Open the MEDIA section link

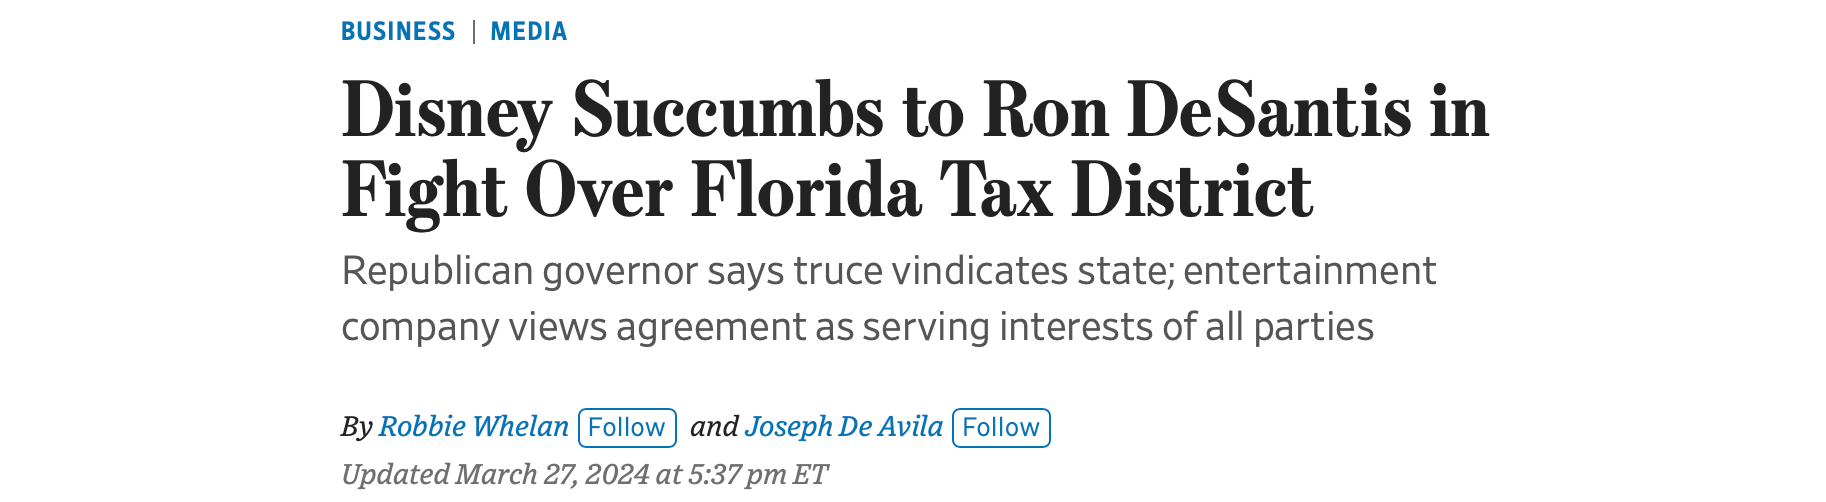(x=528, y=32)
